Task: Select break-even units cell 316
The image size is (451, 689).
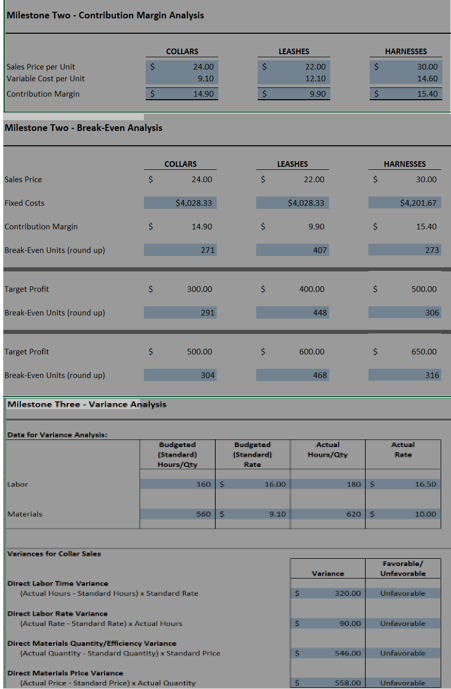Action: (x=404, y=375)
